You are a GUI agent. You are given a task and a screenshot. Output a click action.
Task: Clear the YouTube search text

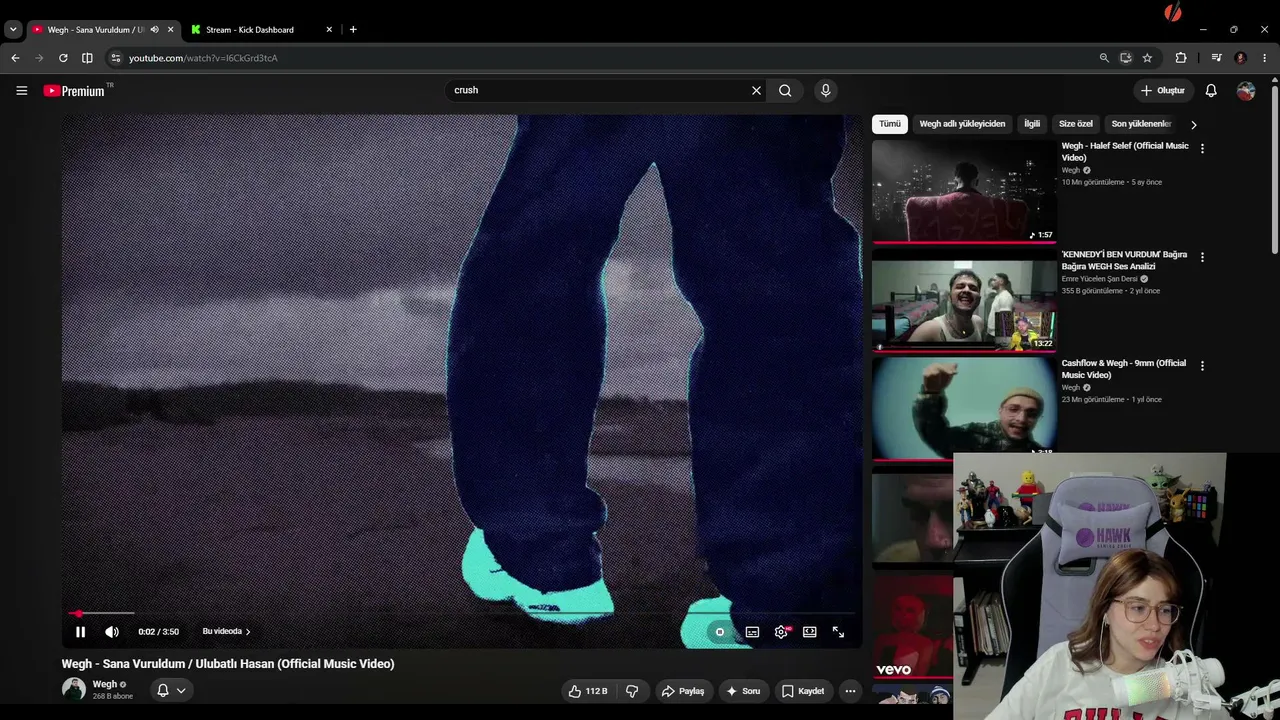(x=756, y=90)
